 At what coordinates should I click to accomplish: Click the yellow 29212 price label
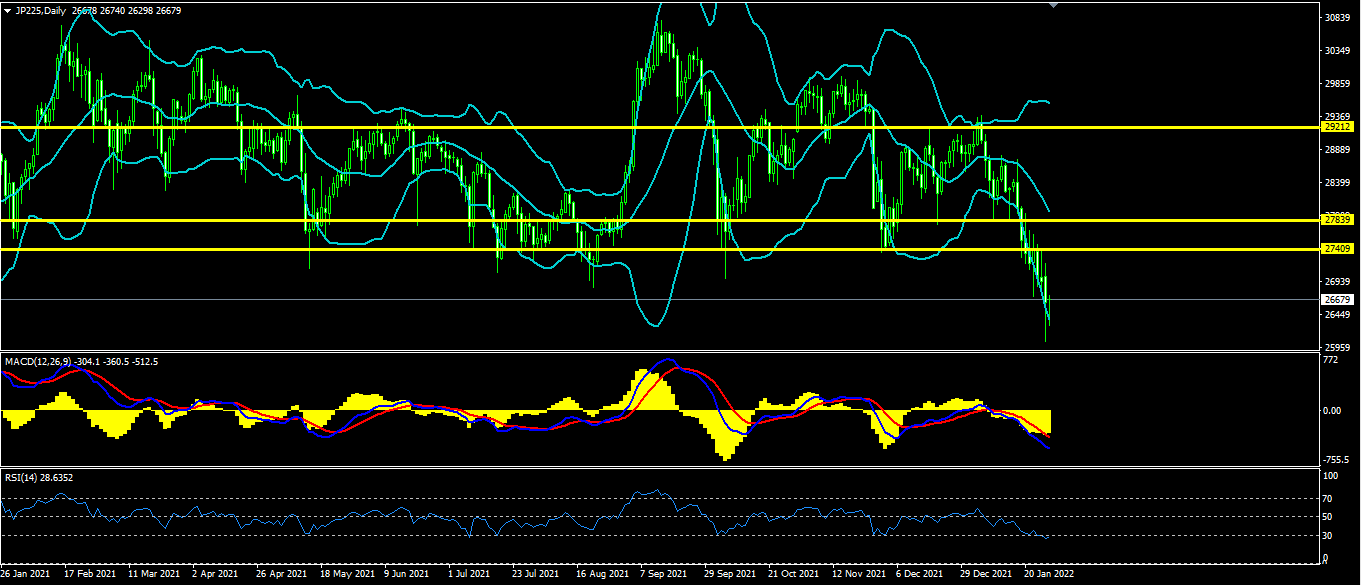click(1337, 127)
